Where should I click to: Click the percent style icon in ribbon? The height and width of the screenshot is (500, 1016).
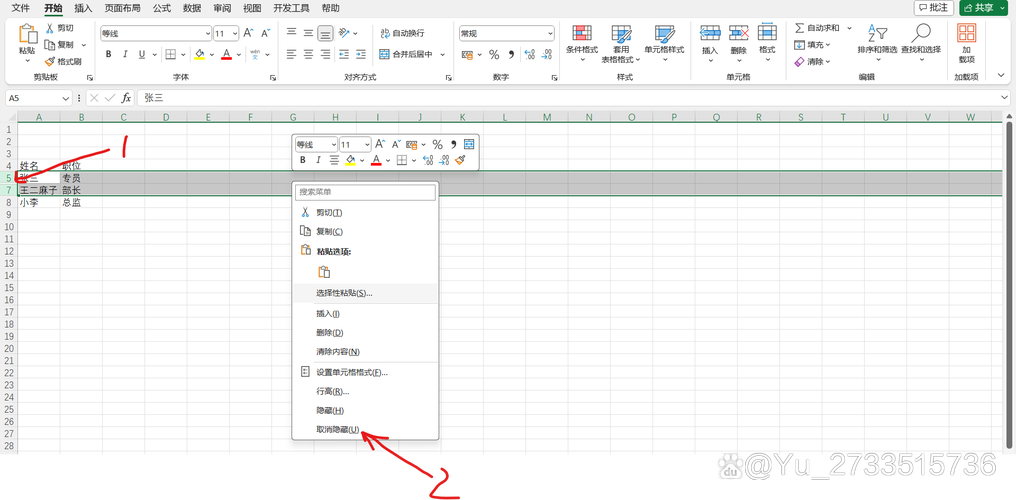pyautogui.click(x=494, y=54)
